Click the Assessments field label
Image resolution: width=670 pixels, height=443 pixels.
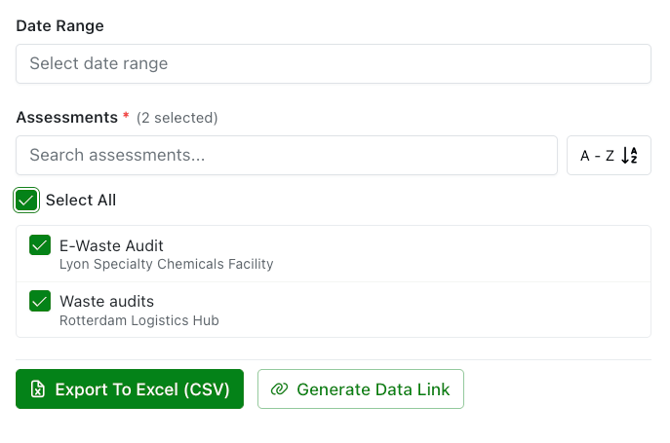pyautogui.click(x=67, y=117)
